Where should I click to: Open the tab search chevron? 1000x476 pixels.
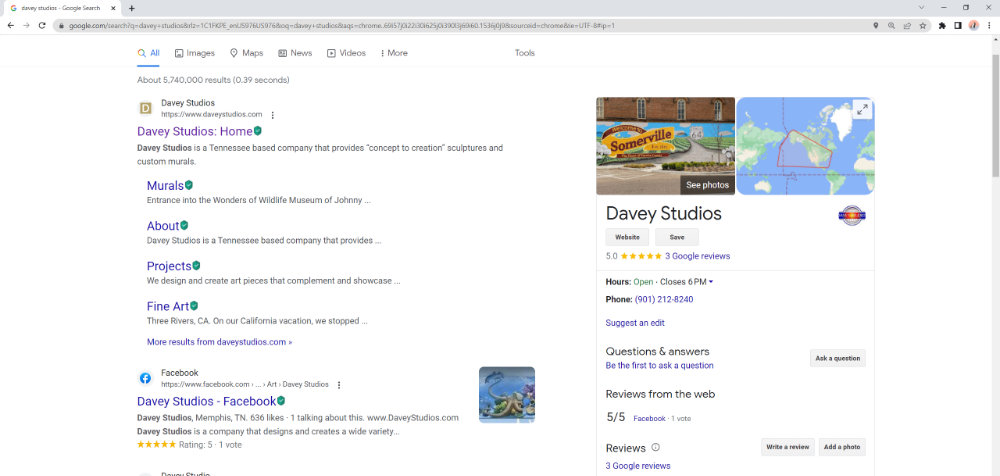point(922,8)
